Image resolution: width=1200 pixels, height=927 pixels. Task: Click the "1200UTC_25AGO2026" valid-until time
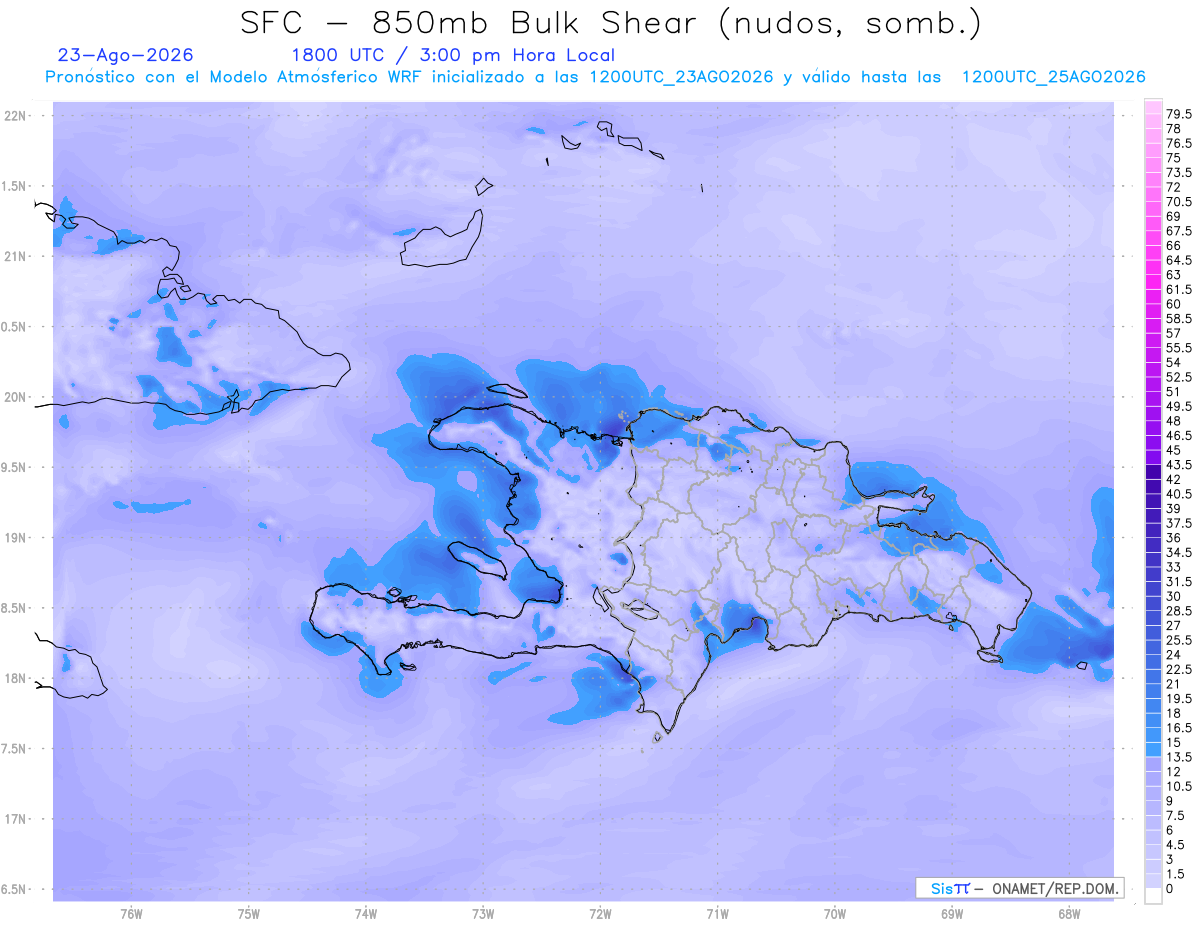[1053, 77]
